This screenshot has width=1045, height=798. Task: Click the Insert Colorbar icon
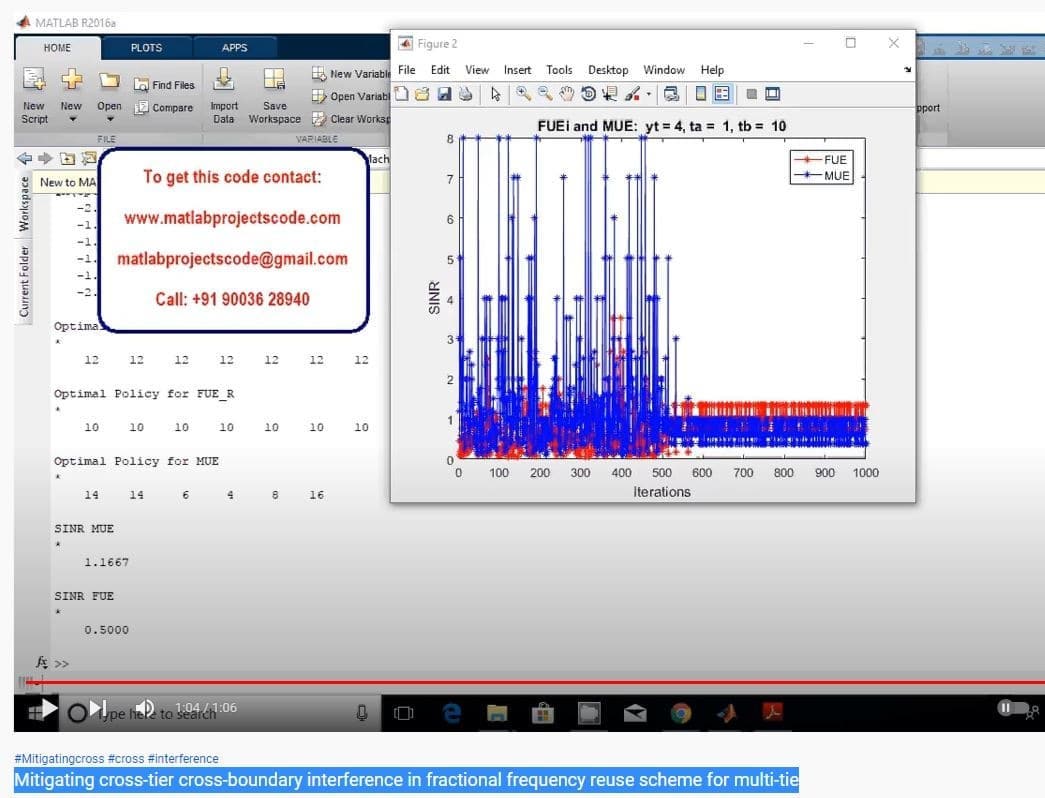(700, 94)
